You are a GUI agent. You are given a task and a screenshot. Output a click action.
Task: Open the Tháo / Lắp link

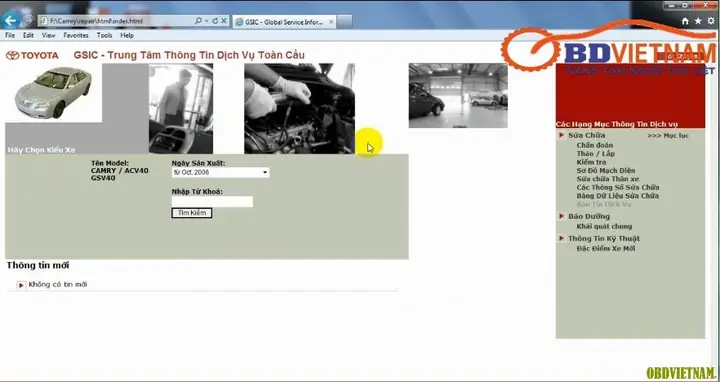596,154
